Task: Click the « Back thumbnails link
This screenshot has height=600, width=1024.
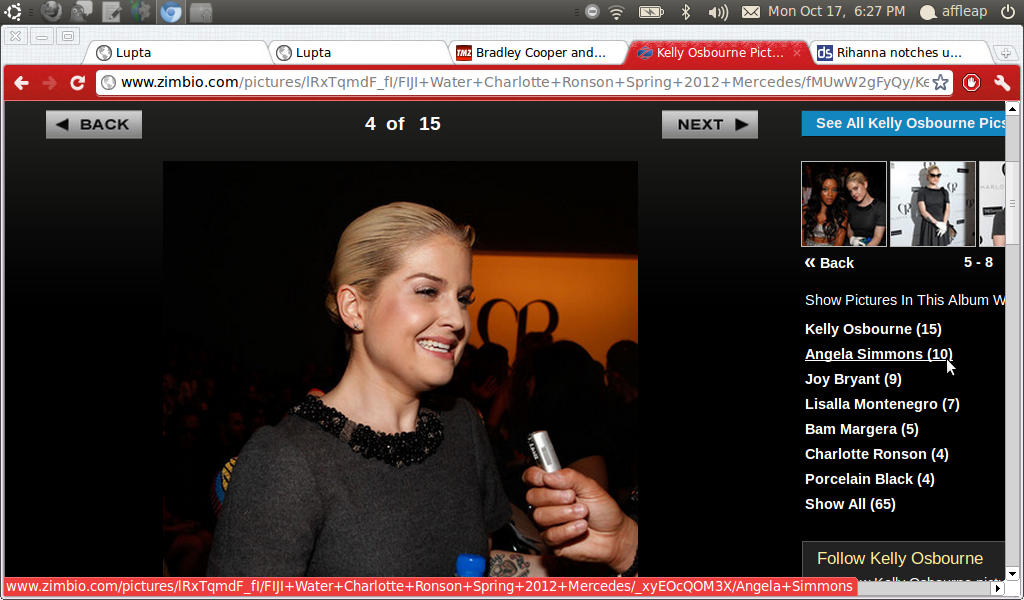Action: tap(829, 262)
